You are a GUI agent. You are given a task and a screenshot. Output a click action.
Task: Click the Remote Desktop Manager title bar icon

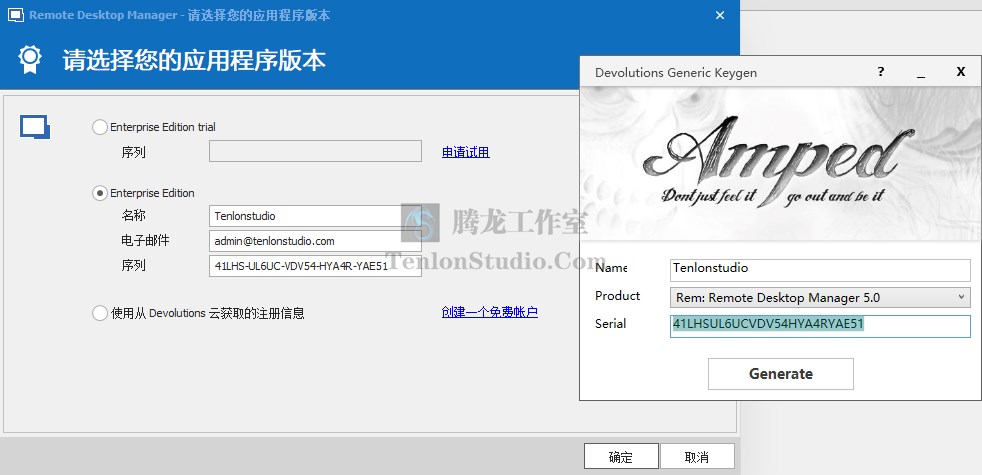[x=16, y=15]
